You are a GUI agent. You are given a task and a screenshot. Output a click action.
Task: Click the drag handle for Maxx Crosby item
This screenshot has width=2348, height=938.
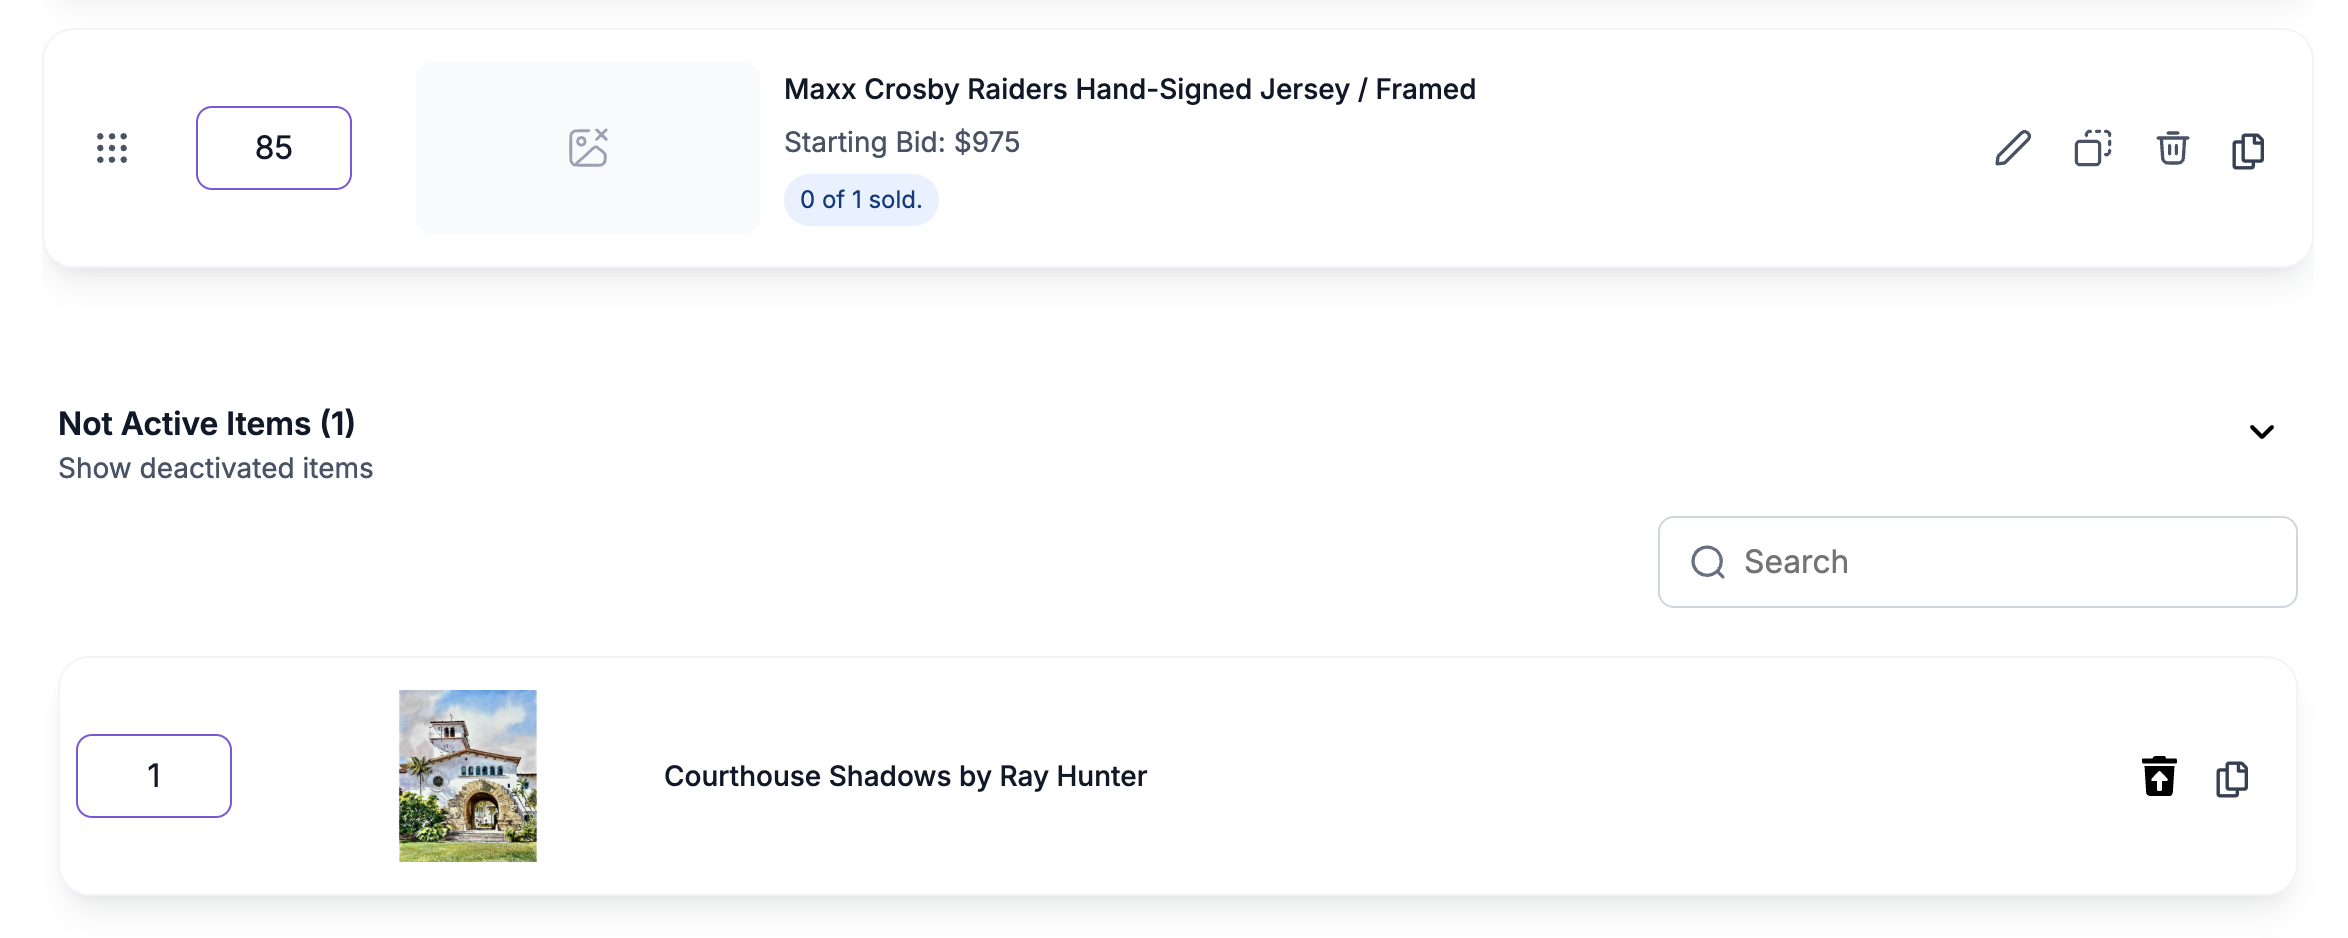(112, 148)
